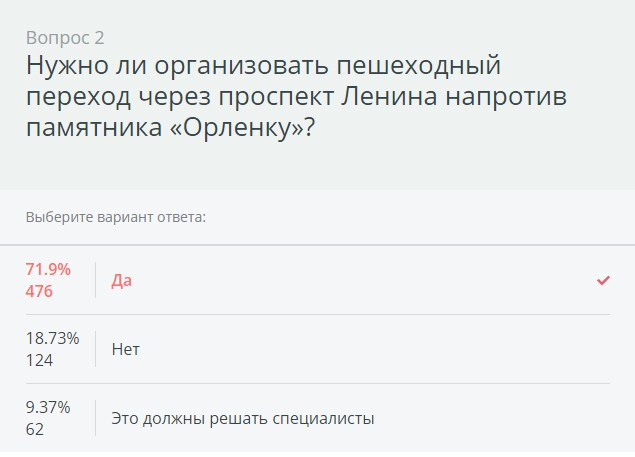Viewport: 635px width, 457px height.
Task: Click the 18.73% result percentage
Action: (x=53, y=338)
